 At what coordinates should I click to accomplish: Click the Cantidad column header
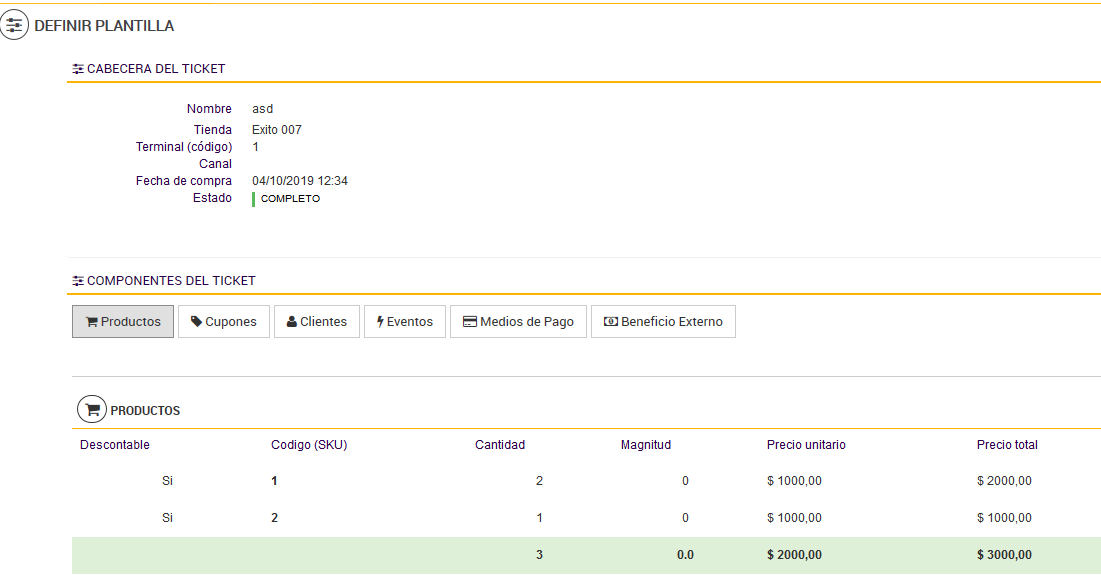(x=500, y=445)
